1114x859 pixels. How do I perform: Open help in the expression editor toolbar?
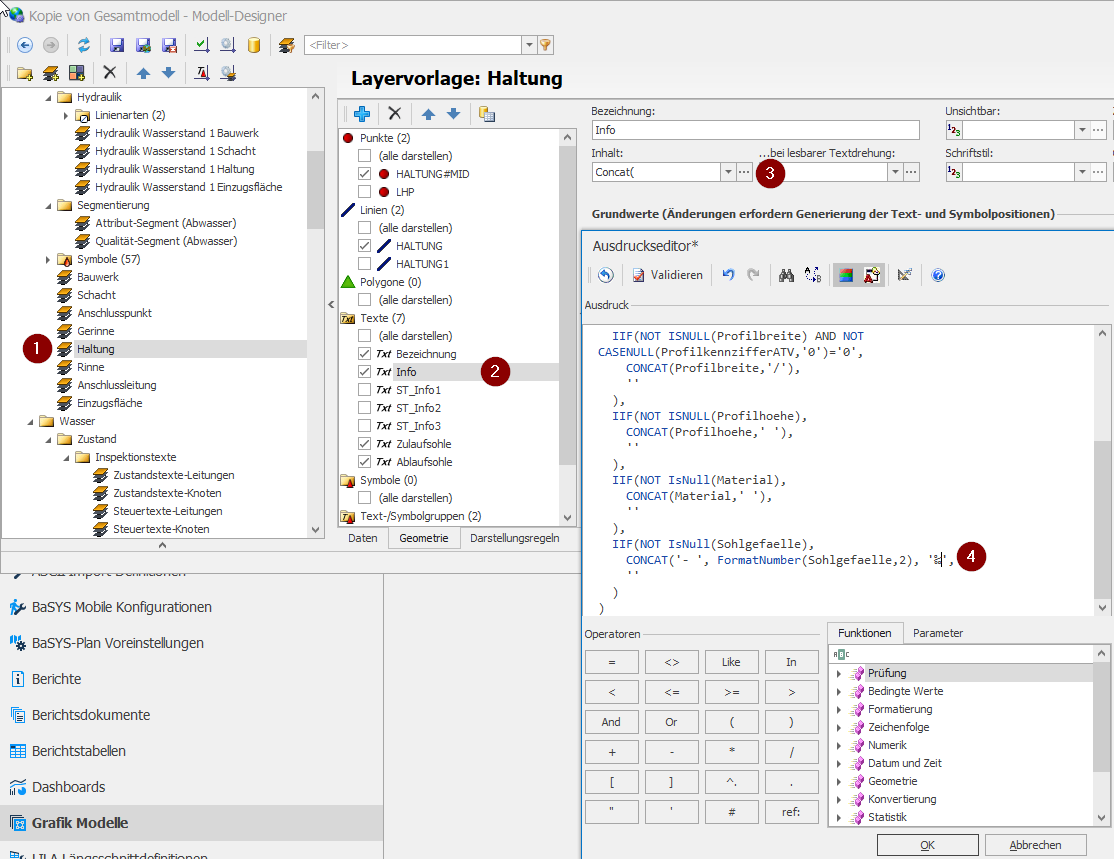938,275
